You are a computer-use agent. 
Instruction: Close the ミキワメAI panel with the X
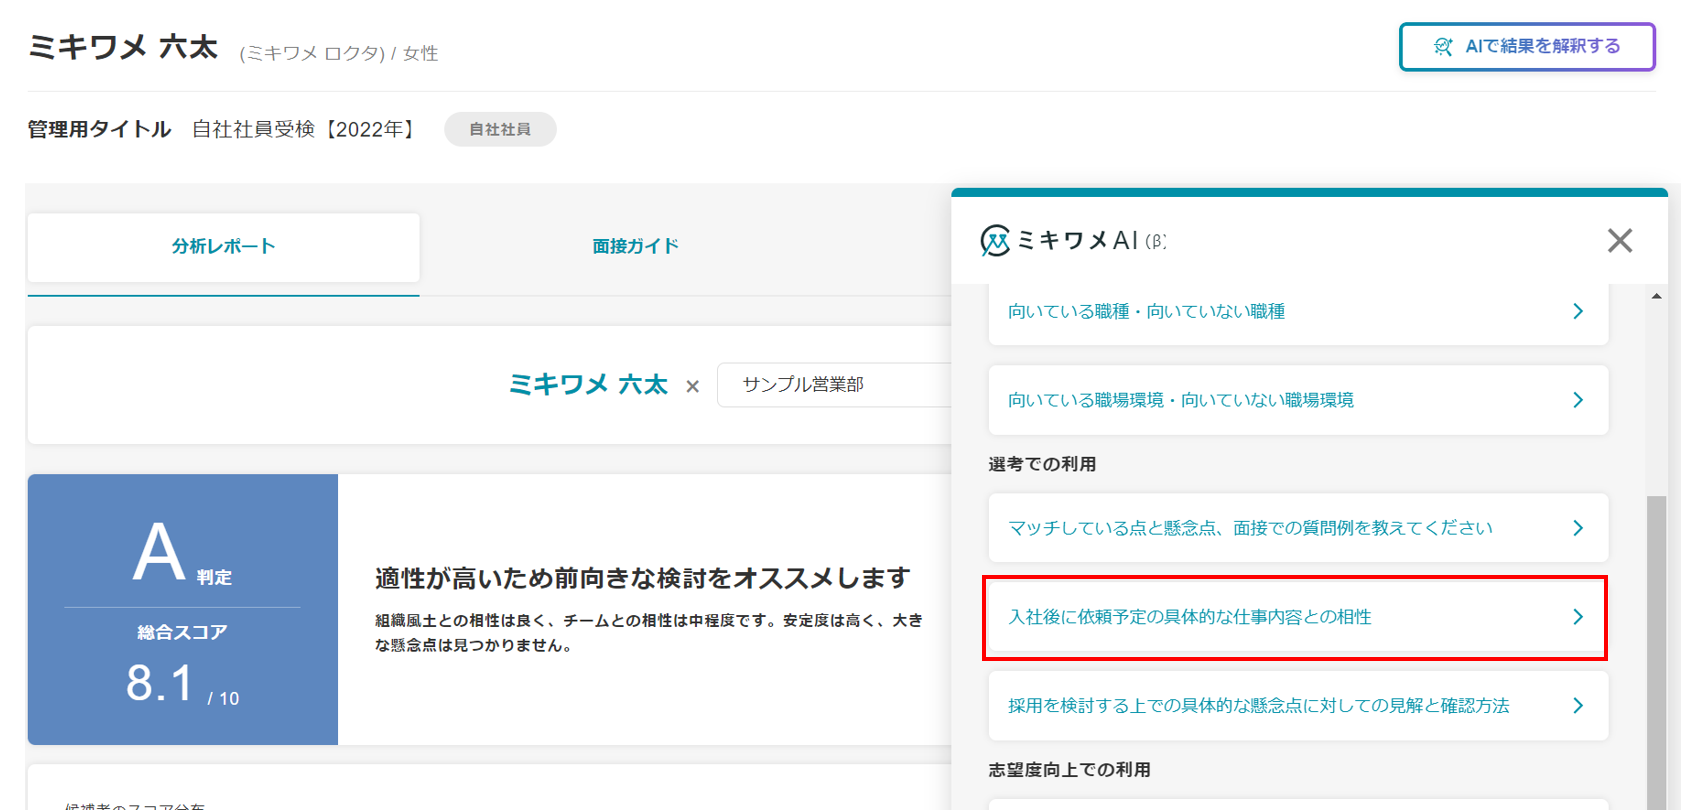[1619, 241]
